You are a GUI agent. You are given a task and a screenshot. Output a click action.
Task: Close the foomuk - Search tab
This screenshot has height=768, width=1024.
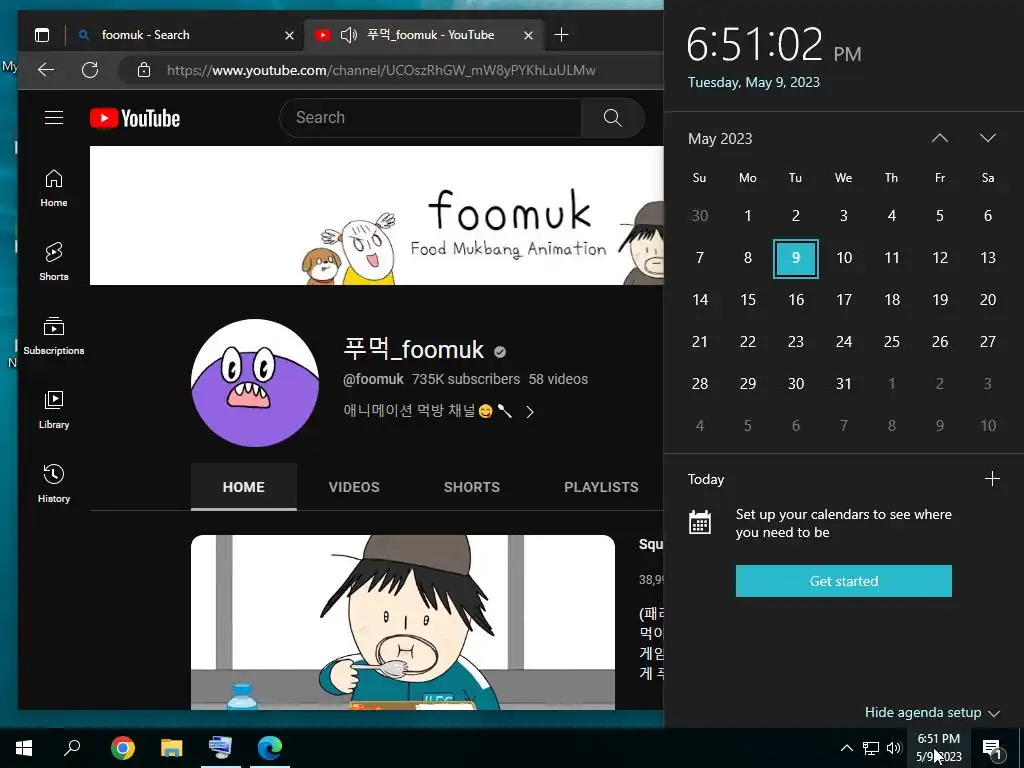pyautogui.click(x=289, y=35)
